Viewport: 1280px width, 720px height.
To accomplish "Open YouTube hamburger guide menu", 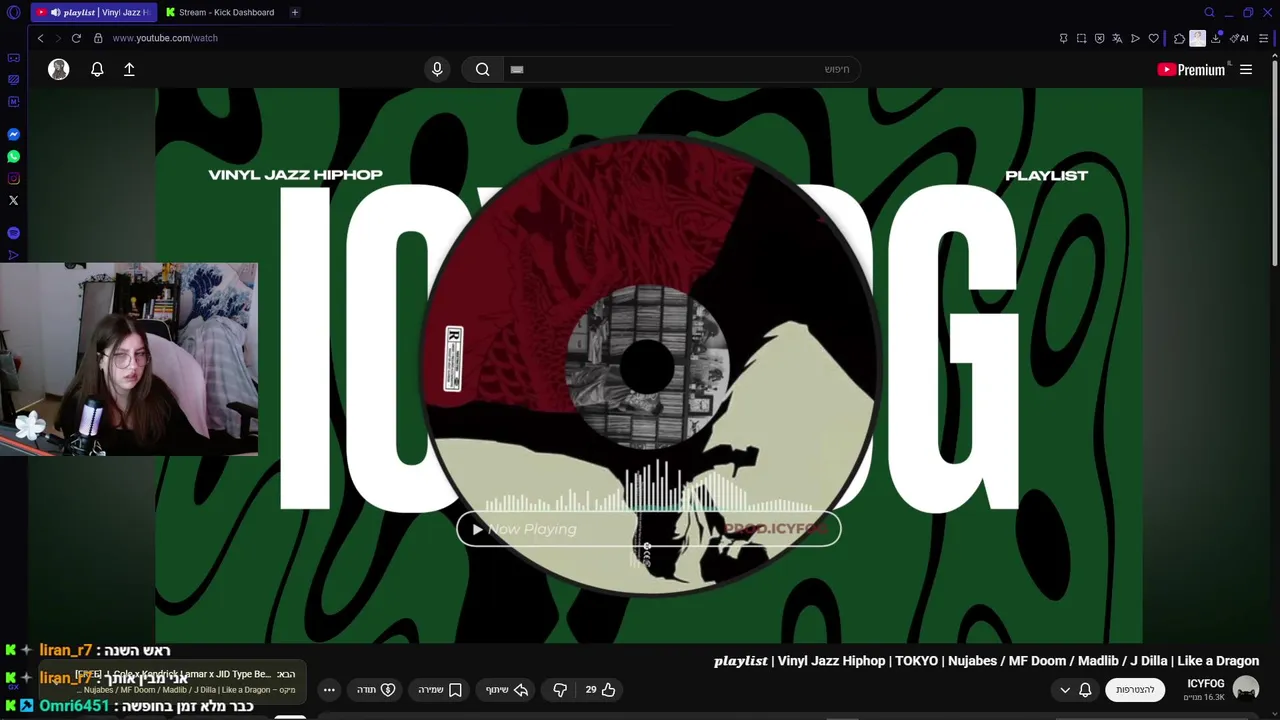I will [1246, 69].
